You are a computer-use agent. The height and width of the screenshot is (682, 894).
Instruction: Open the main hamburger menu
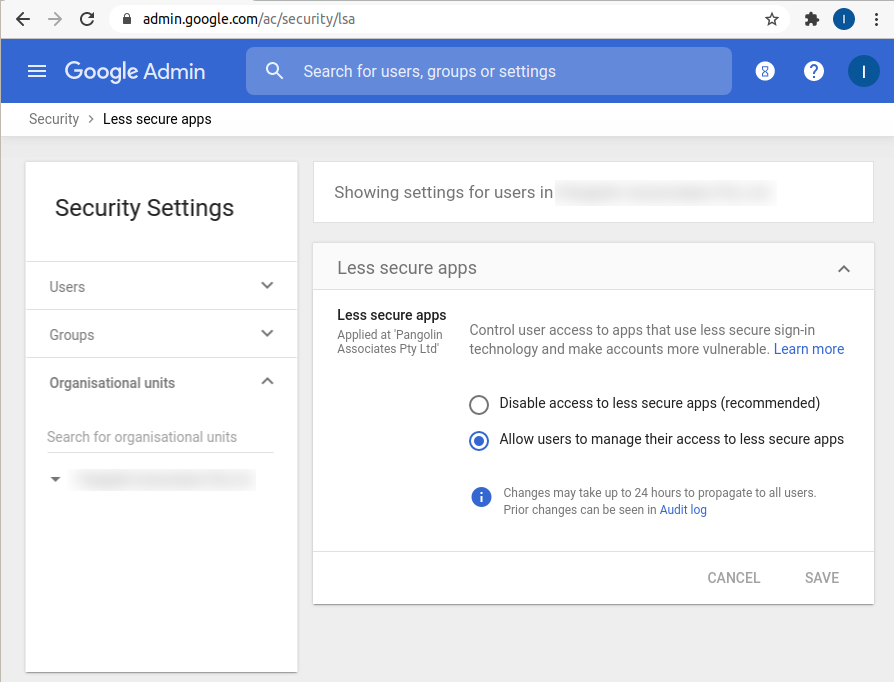(x=37, y=71)
